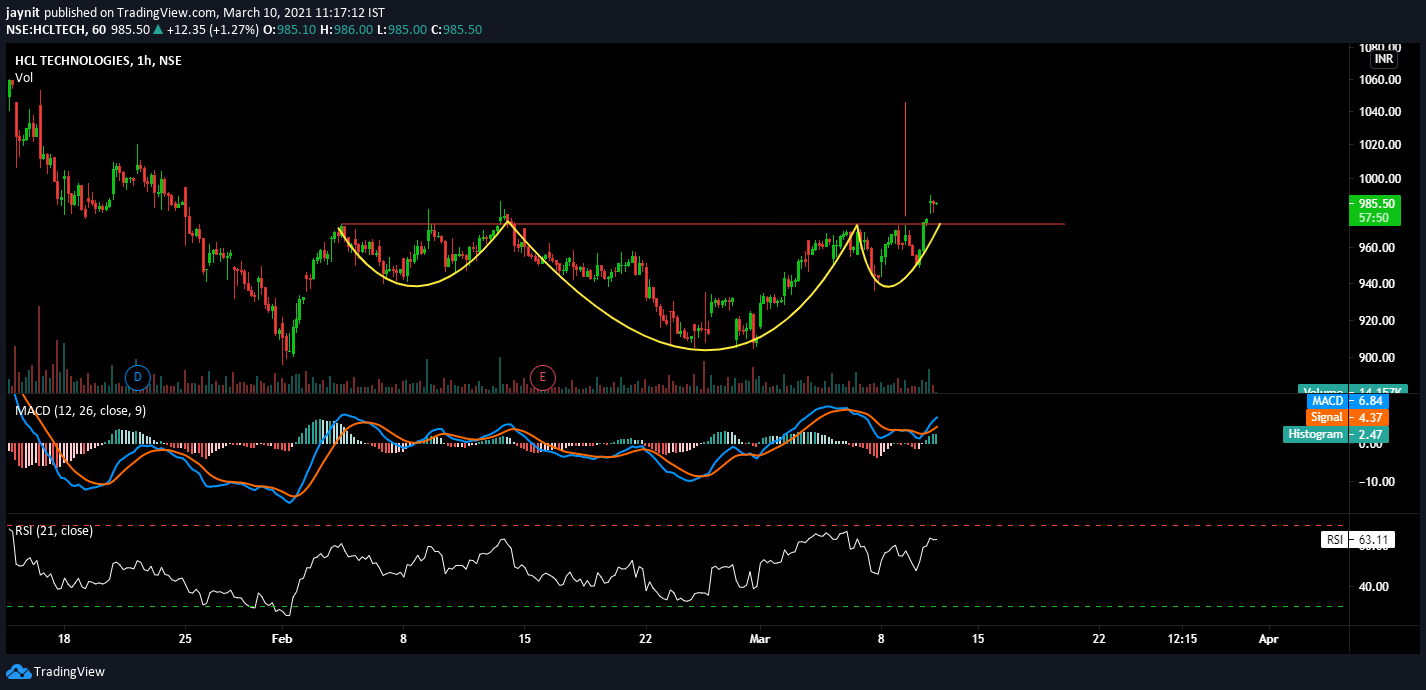1426x690 pixels.
Task: Click the current price label 985.50
Action: 1376,203
